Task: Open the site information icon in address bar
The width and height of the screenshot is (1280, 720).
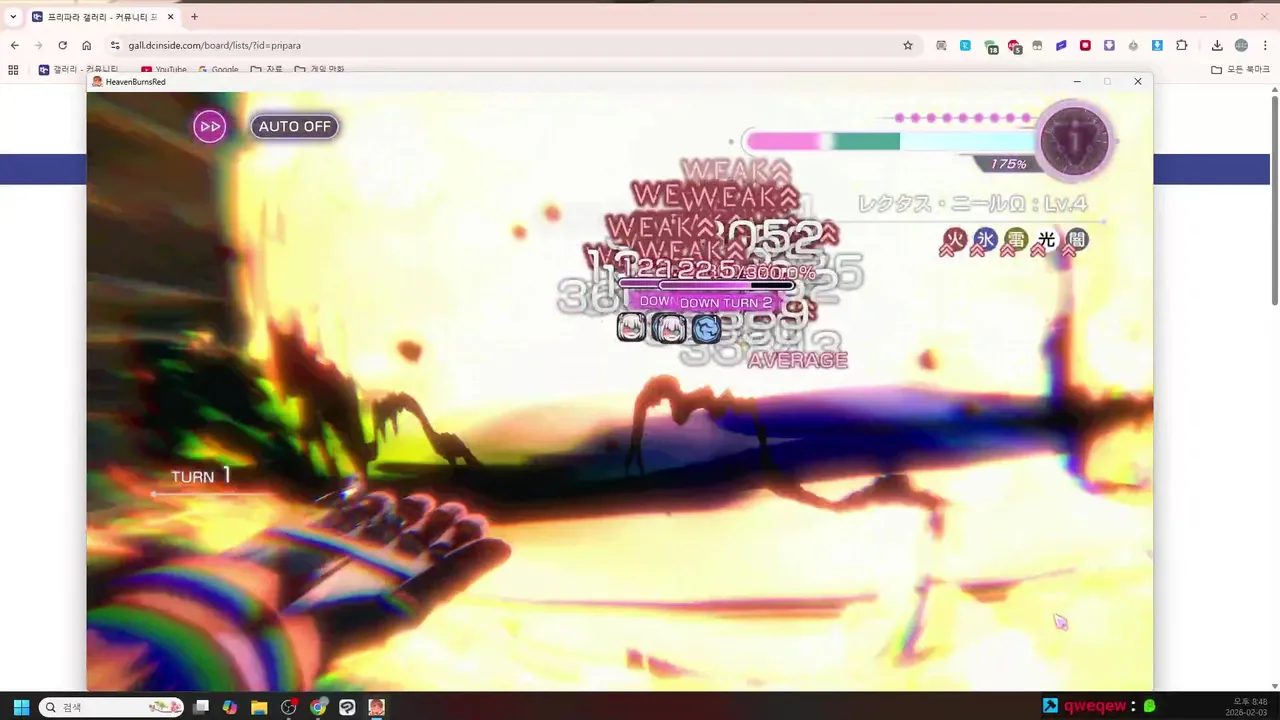Action: (x=115, y=45)
